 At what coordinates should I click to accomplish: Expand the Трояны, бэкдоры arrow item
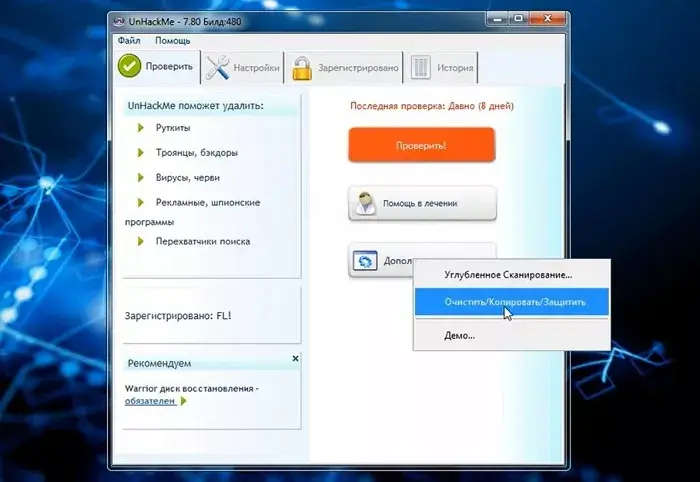click(x=142, y=153)
